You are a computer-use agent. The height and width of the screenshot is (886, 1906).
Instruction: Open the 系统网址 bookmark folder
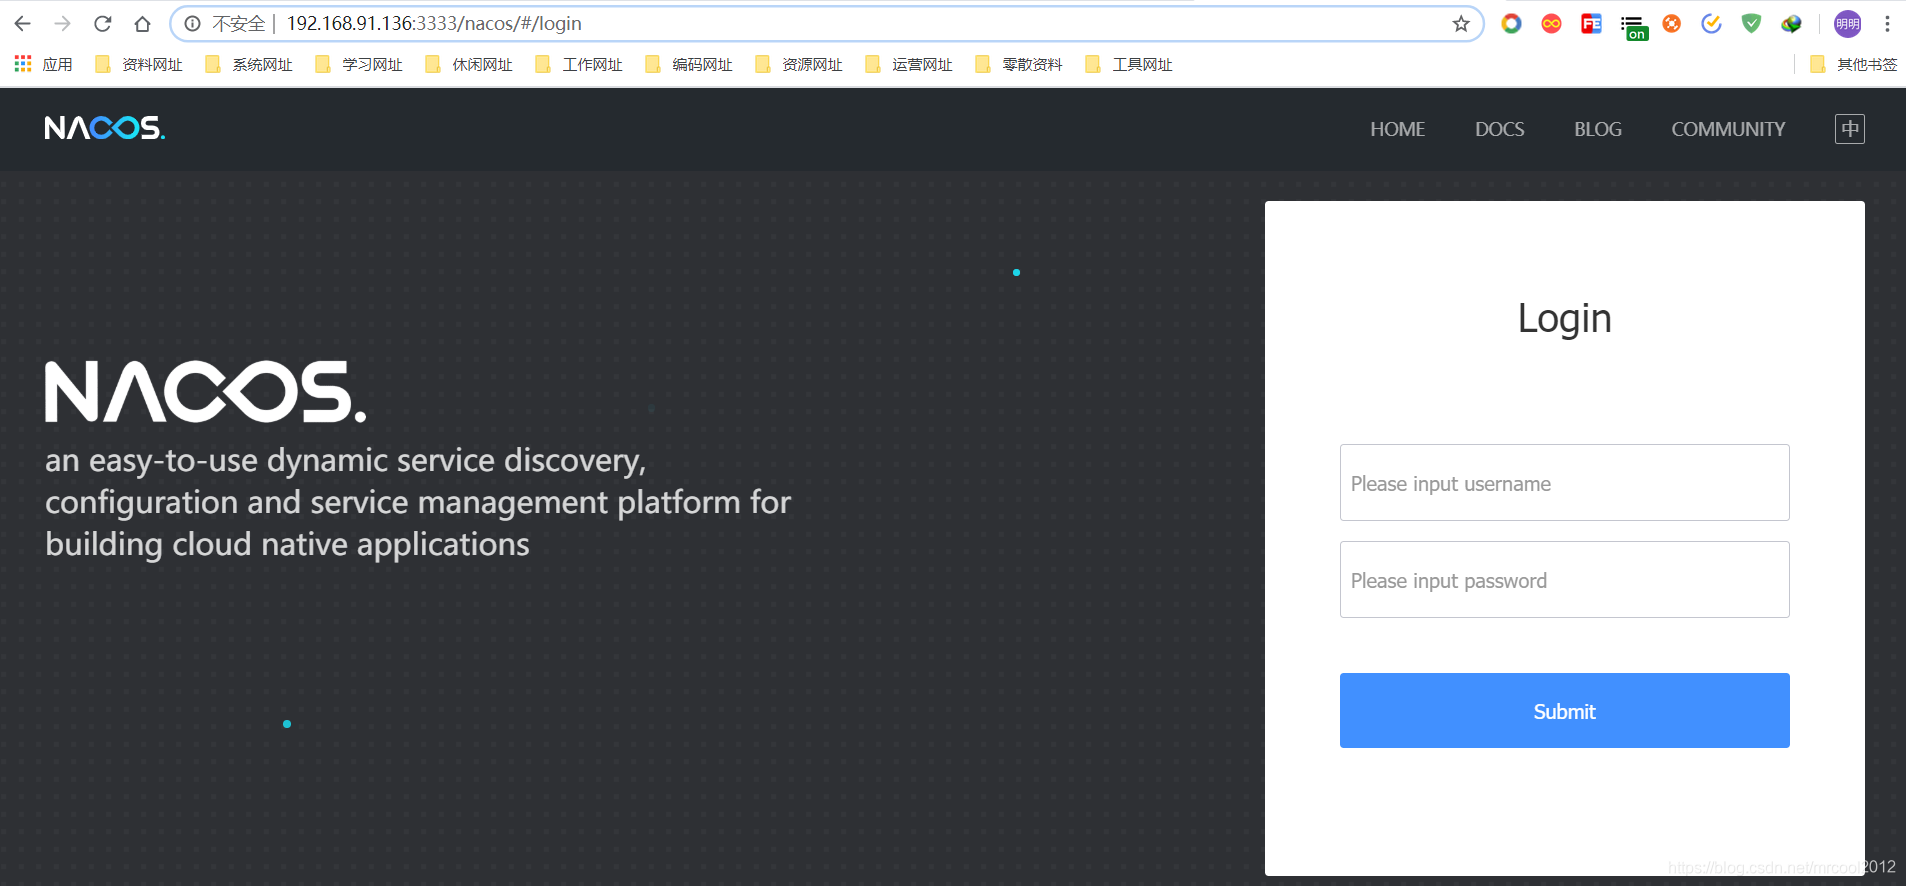248,64
